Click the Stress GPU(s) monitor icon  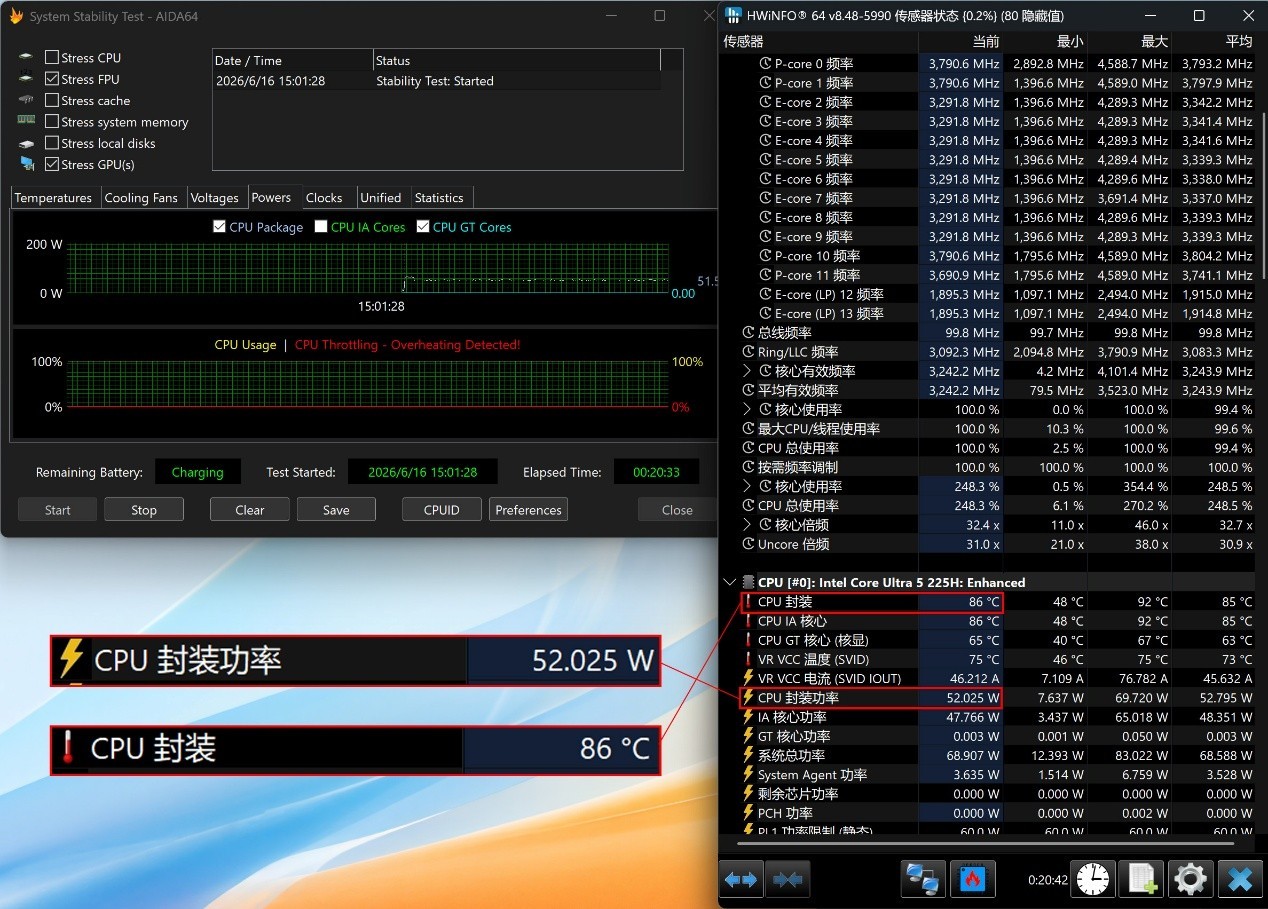26,164
